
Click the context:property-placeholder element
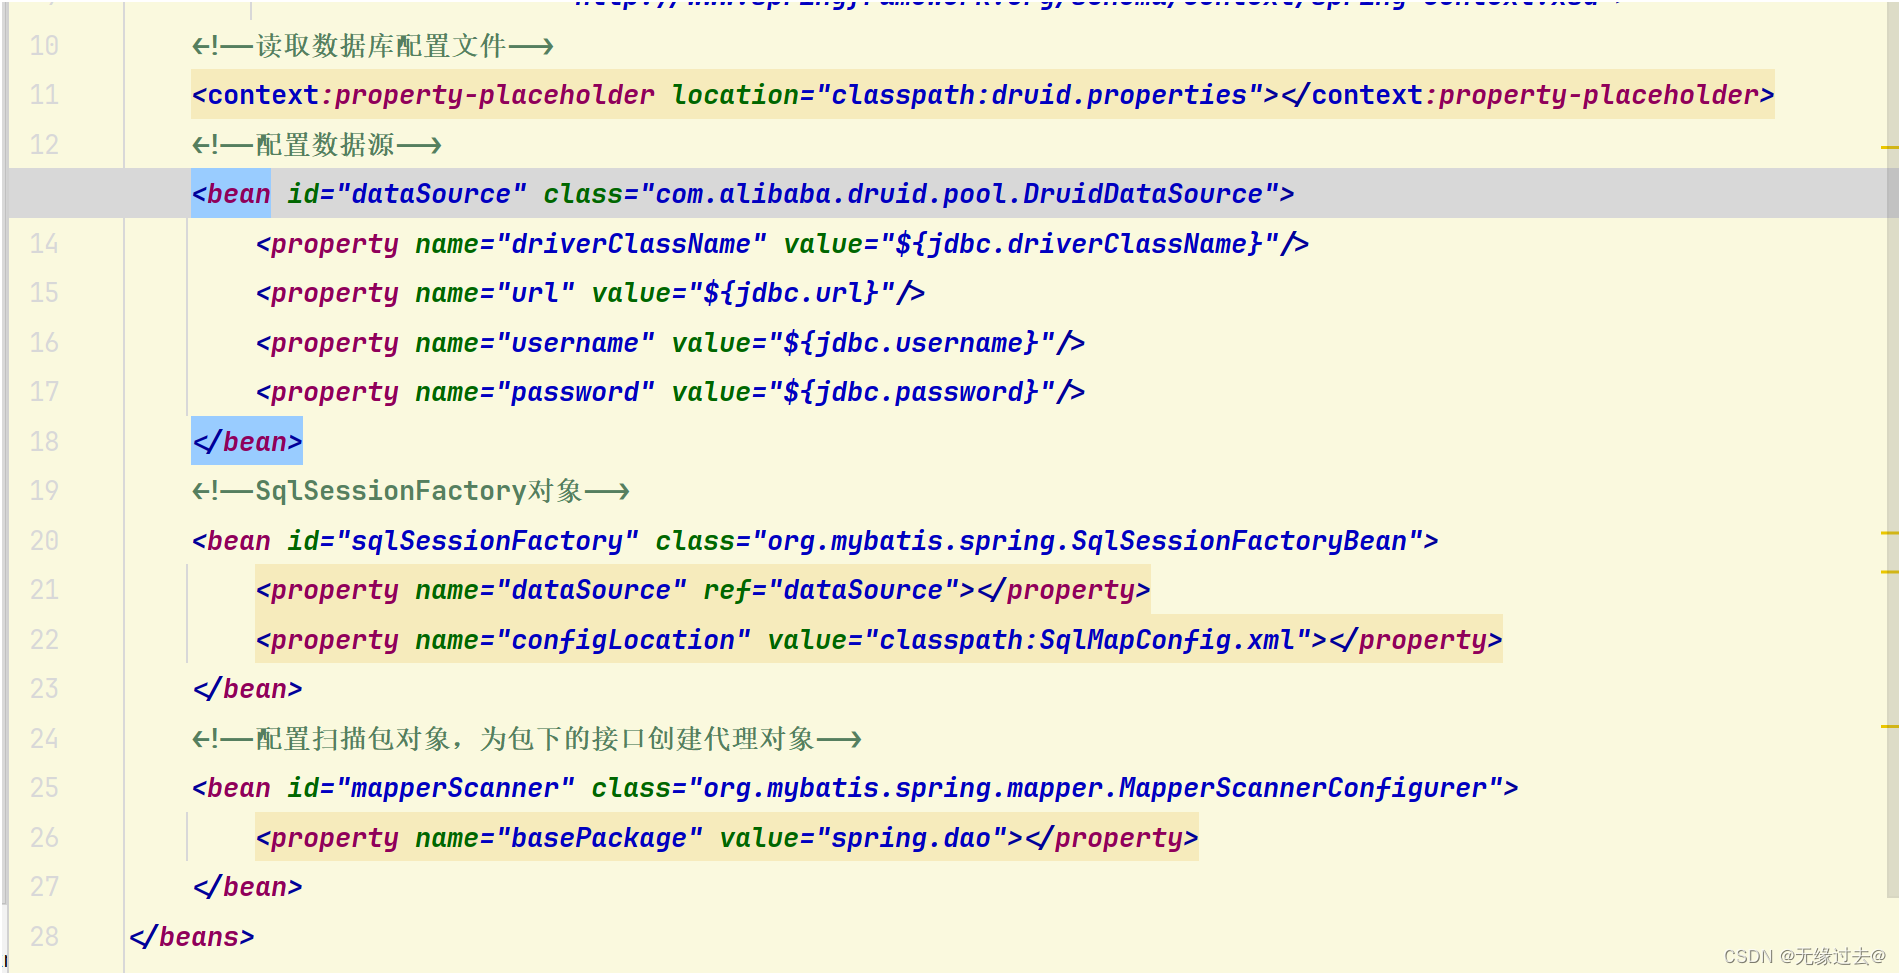pos(420,94)
